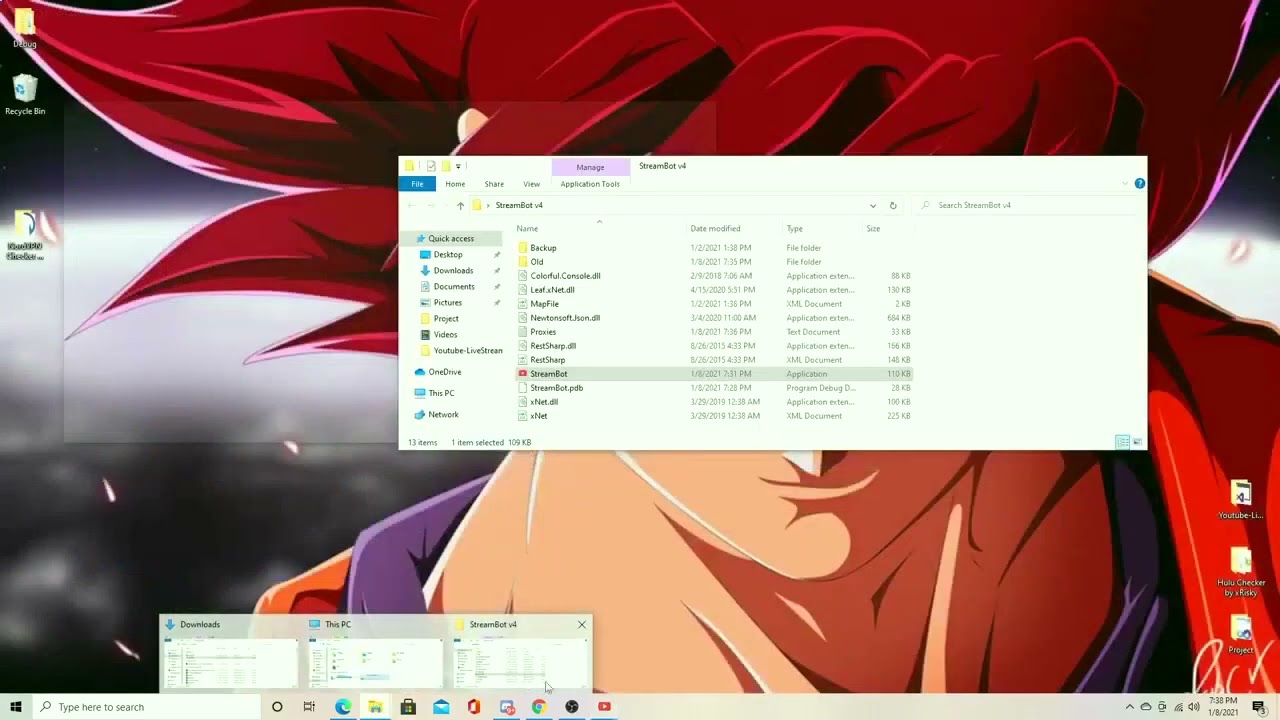1280x720 pixels.
Task: Click the Manage contextual tab
Action: tap(590, 167)
